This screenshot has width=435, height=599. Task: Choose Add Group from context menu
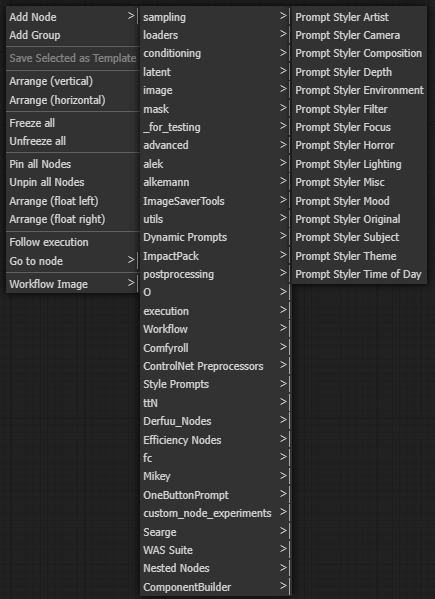click(x=73, y=35)
